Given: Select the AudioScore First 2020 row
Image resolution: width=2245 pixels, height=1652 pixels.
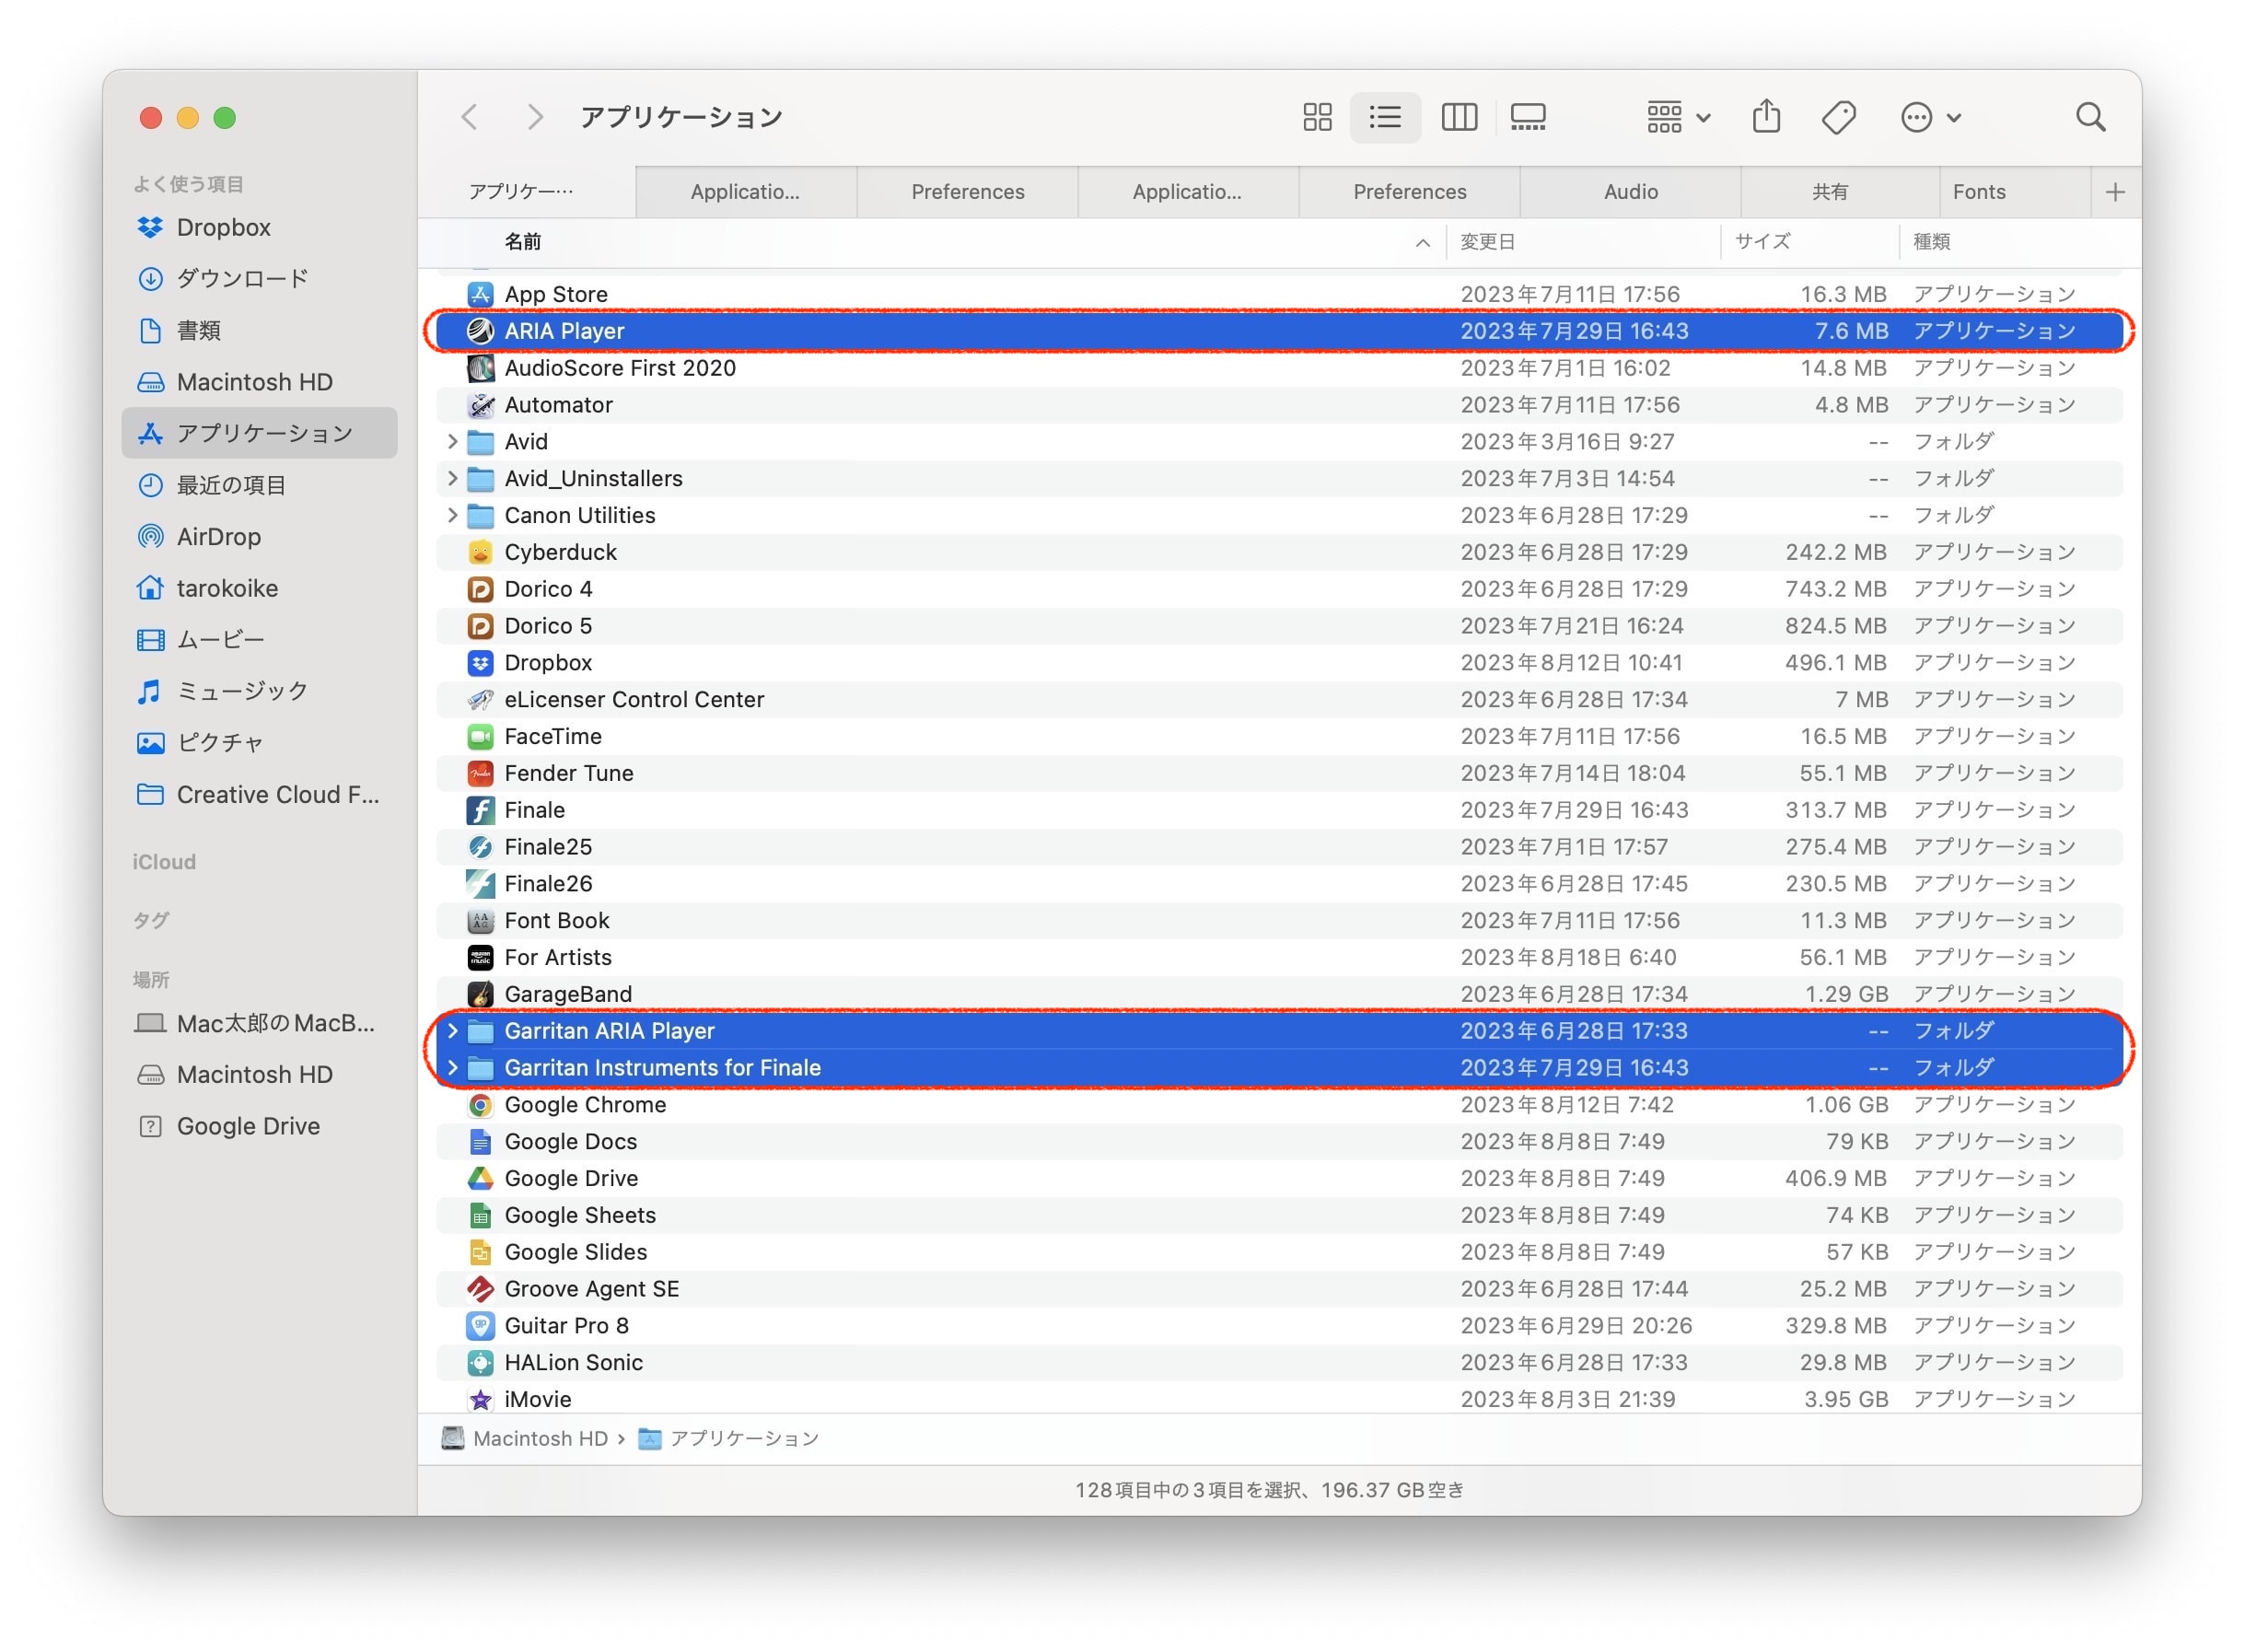Looking at the screenshot, I should pos(1279,368).
